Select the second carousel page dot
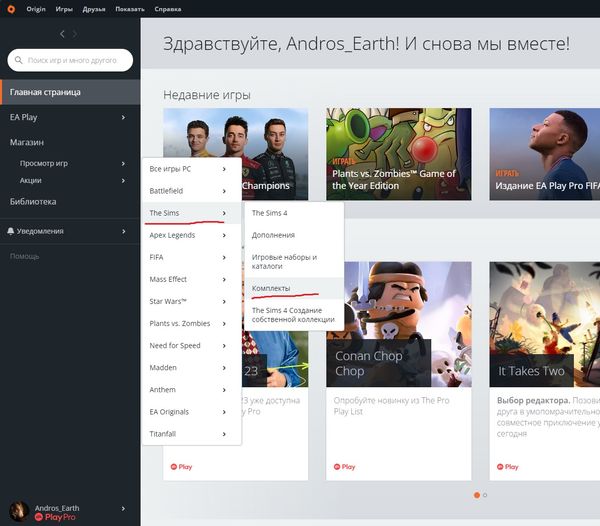 click(x=485, y=495)
